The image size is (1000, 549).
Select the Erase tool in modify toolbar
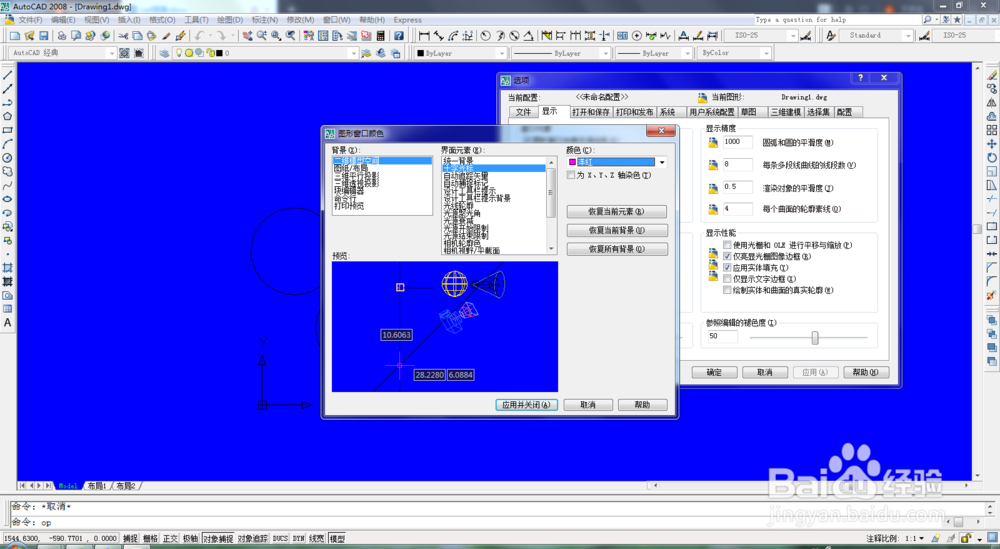tap(992, 75)
